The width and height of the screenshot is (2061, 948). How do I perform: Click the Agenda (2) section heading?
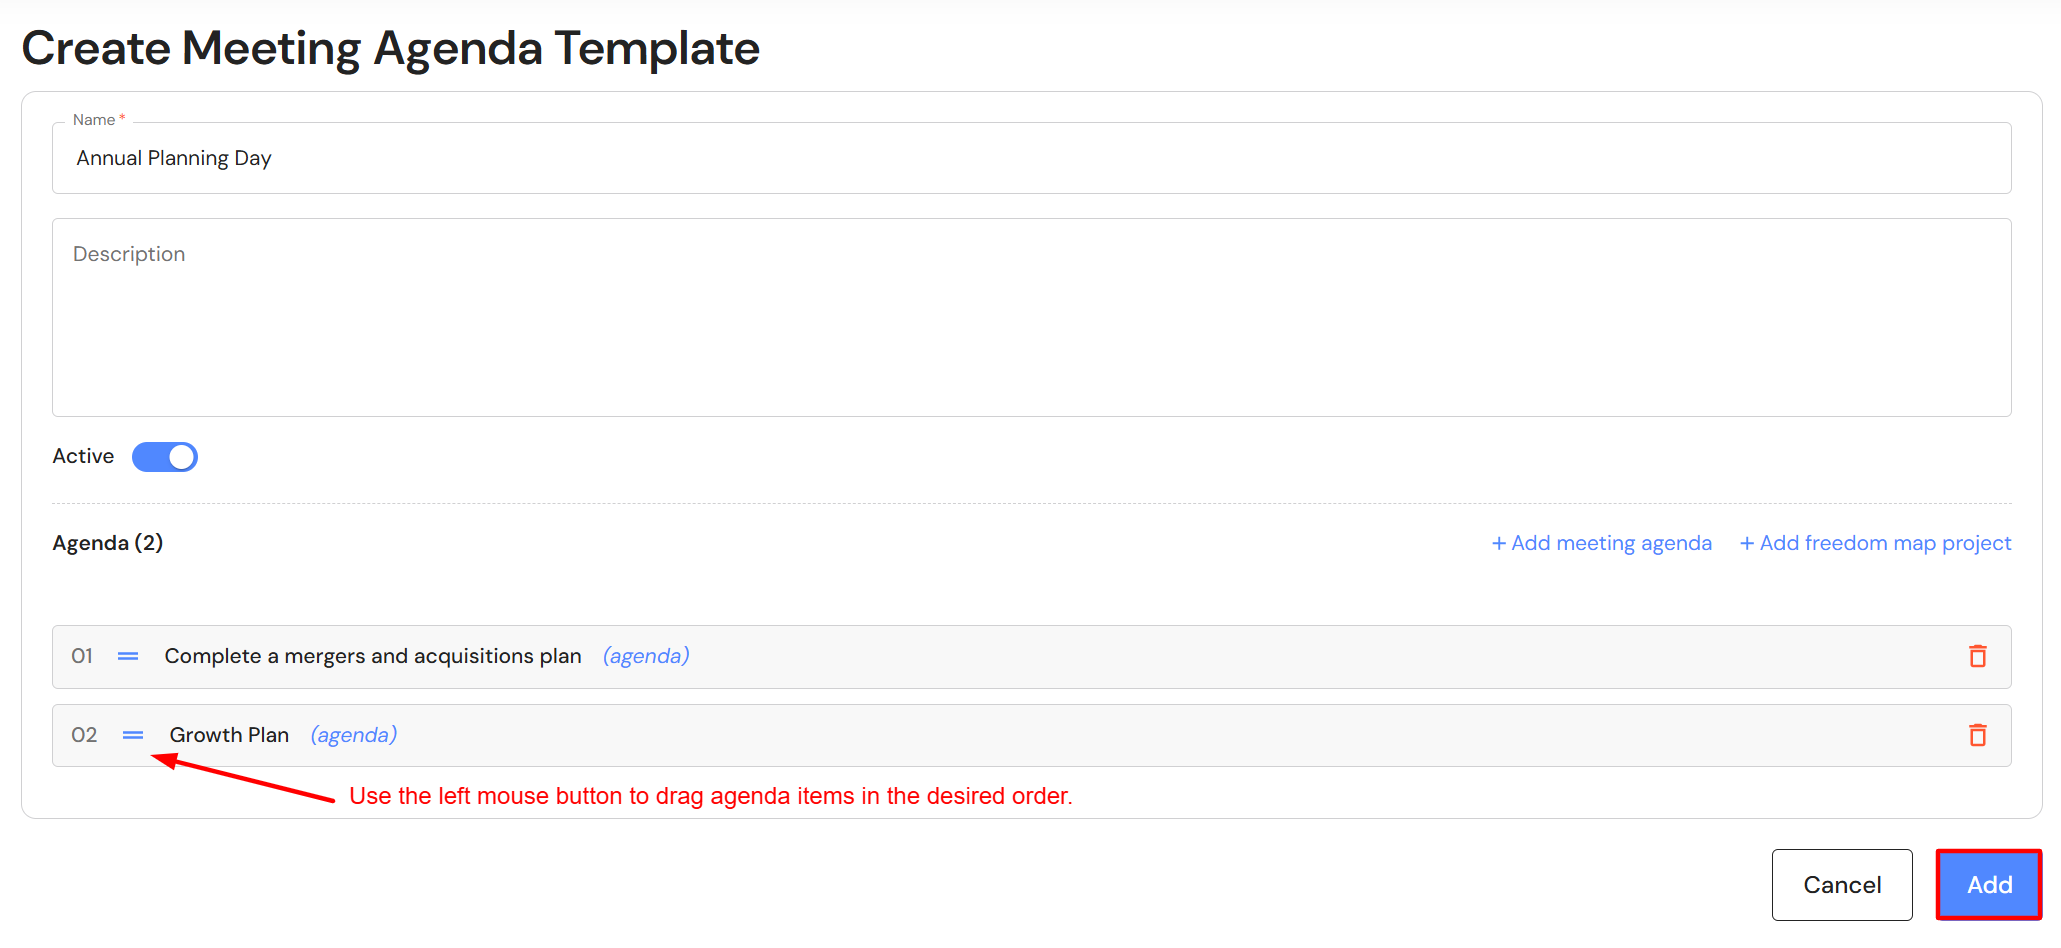point(108,543)
